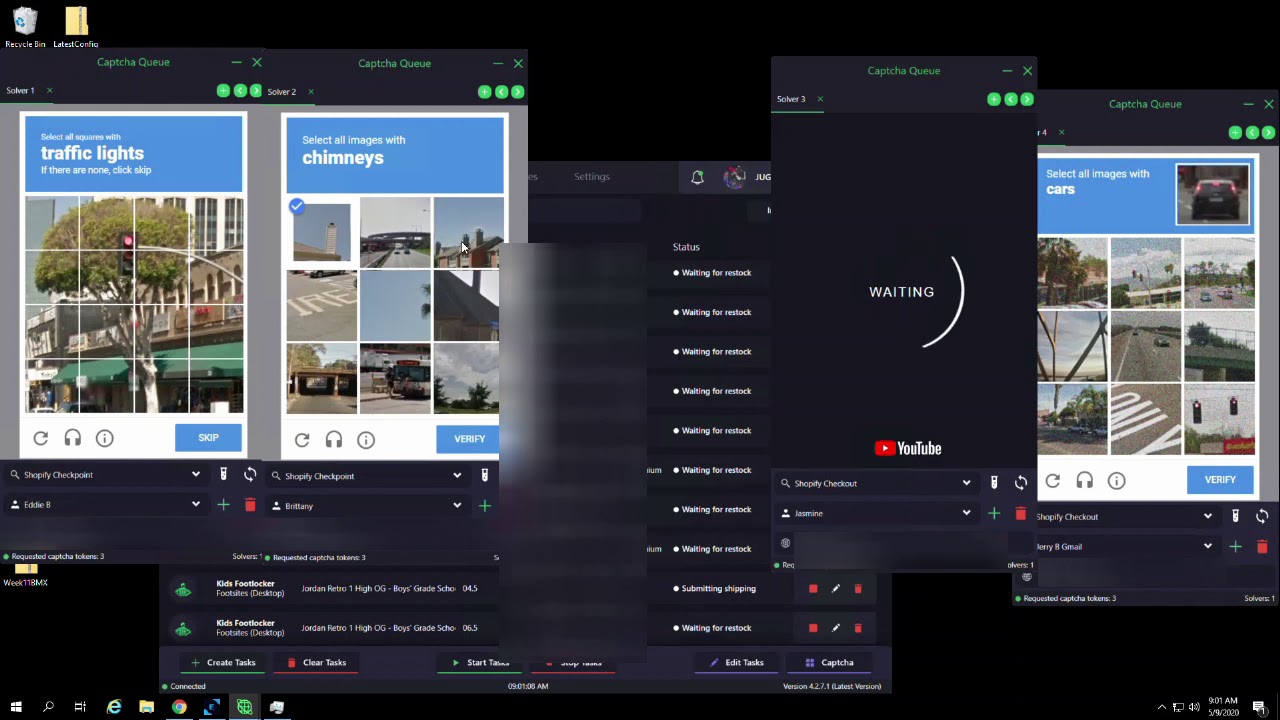The width and height of the screenshot is (1280, 720).
Task: Reload the captcha challenge in Solver 2
Action: tap(302, 439)
